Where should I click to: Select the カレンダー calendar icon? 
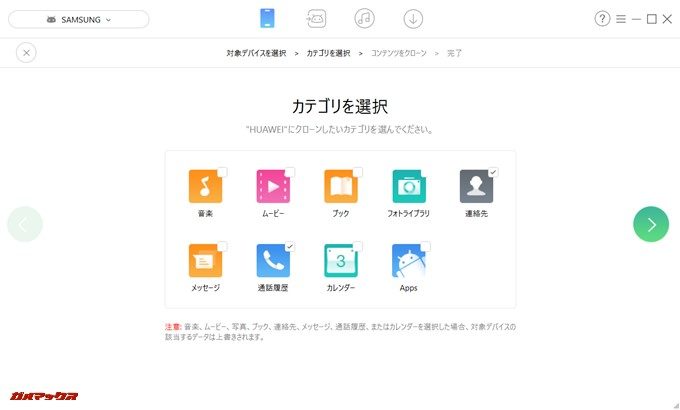340,261
